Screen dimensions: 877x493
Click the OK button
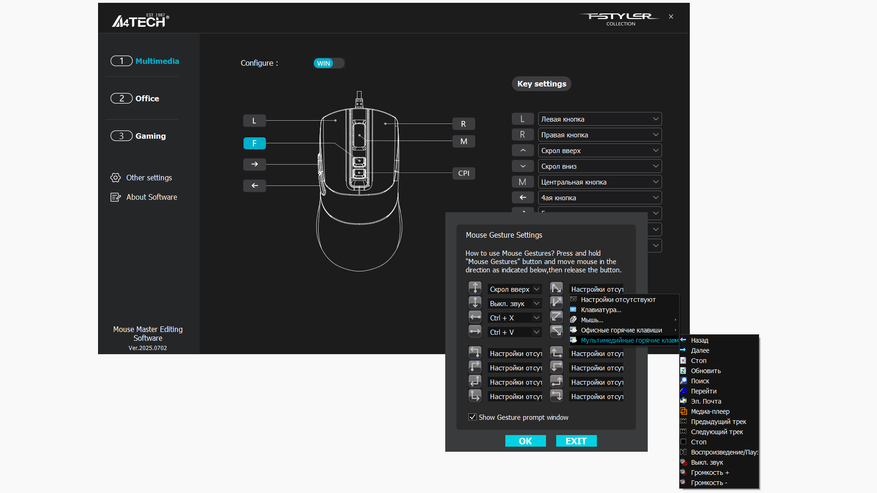click(525, 441)
